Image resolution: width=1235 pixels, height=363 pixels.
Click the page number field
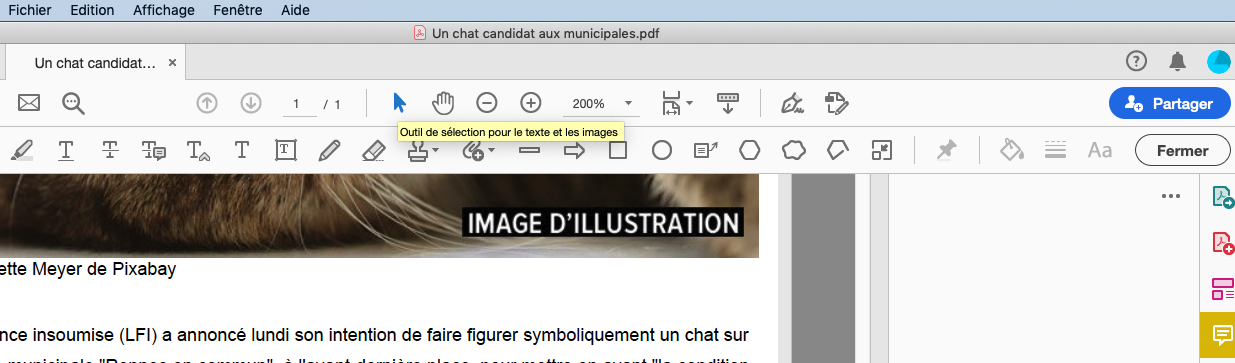click(x=298, y=103)
